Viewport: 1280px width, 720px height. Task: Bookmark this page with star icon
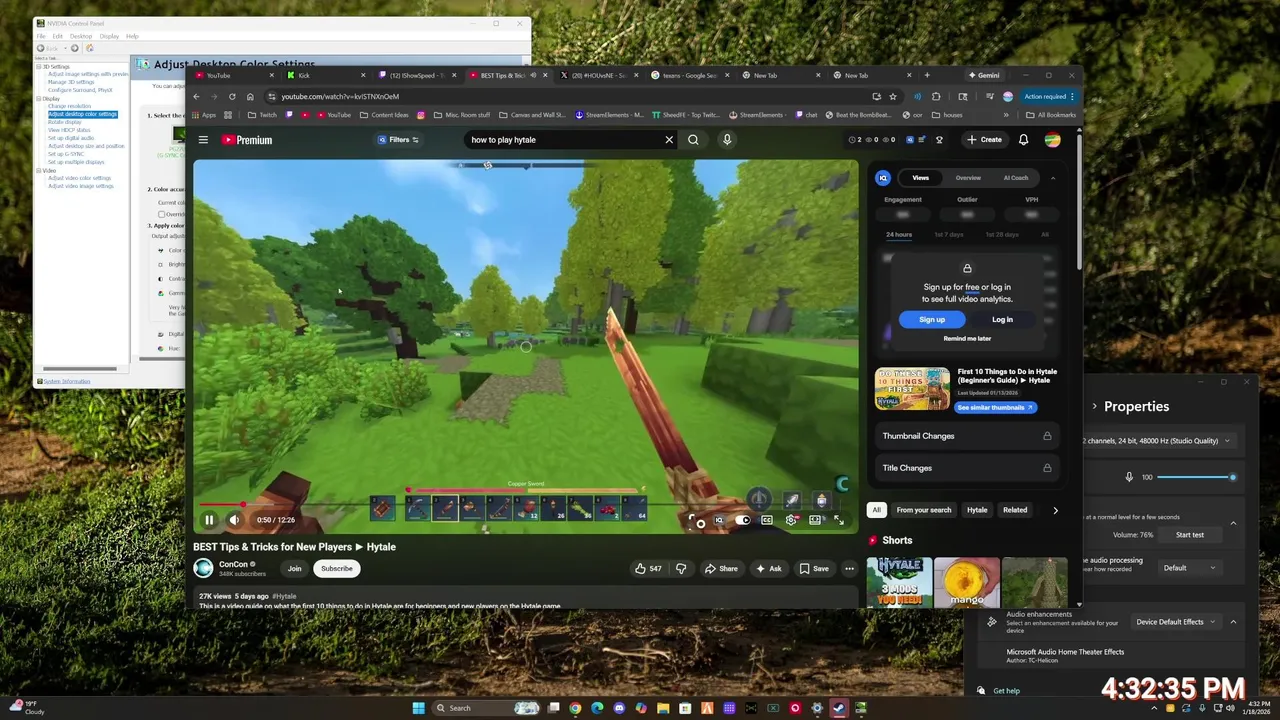[893, 96]
